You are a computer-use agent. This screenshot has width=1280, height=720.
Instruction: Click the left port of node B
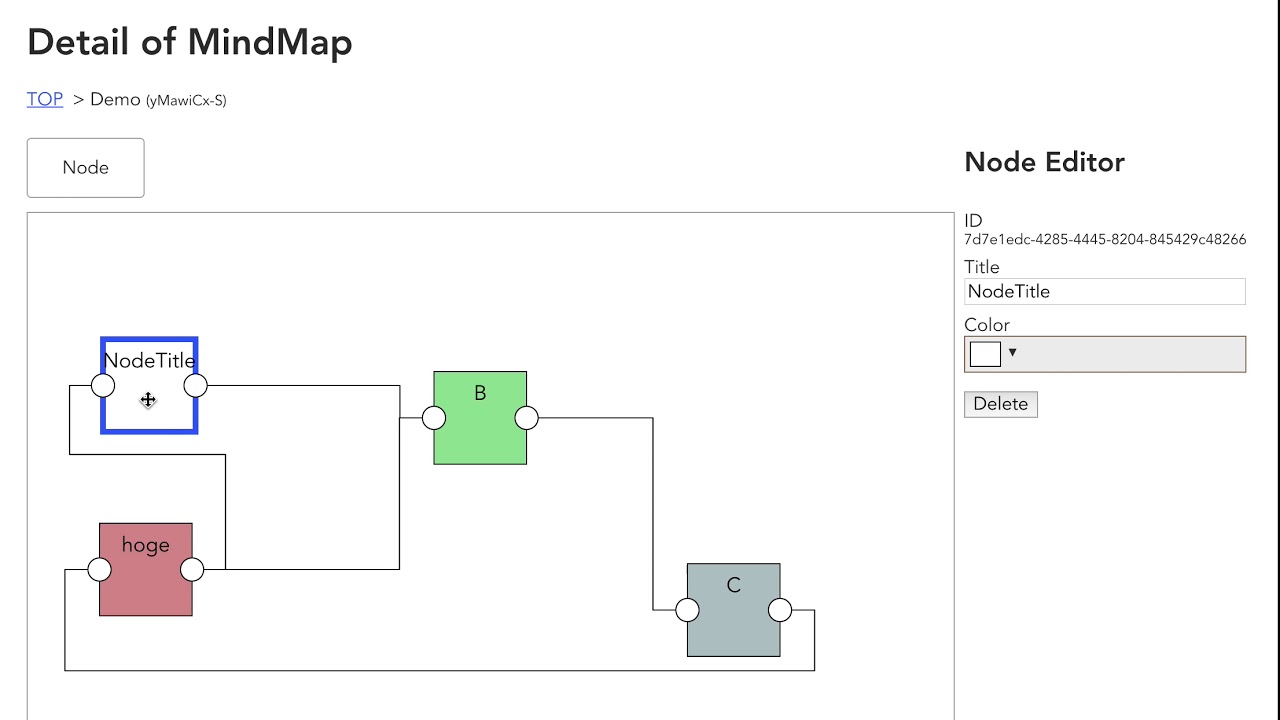coord(434,418)
